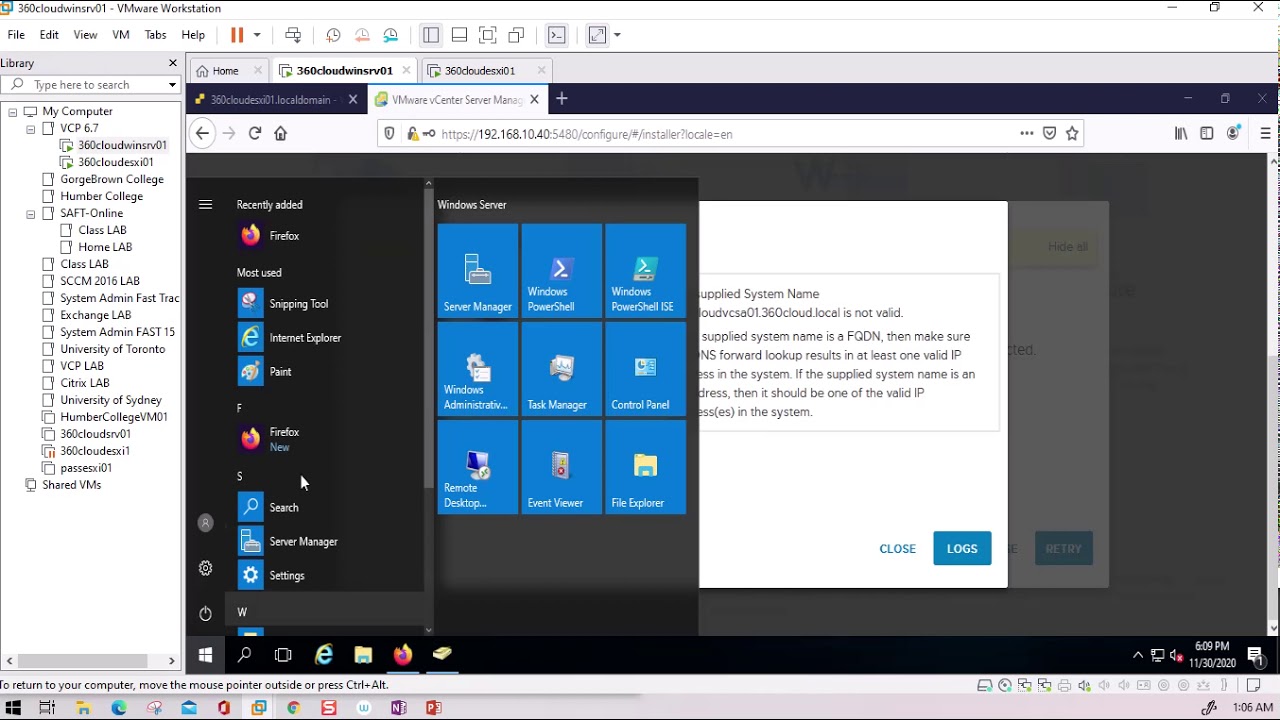The height and width of the screenshot is (720, 1280).
Task: Open the VM menu
Action: 121,35
